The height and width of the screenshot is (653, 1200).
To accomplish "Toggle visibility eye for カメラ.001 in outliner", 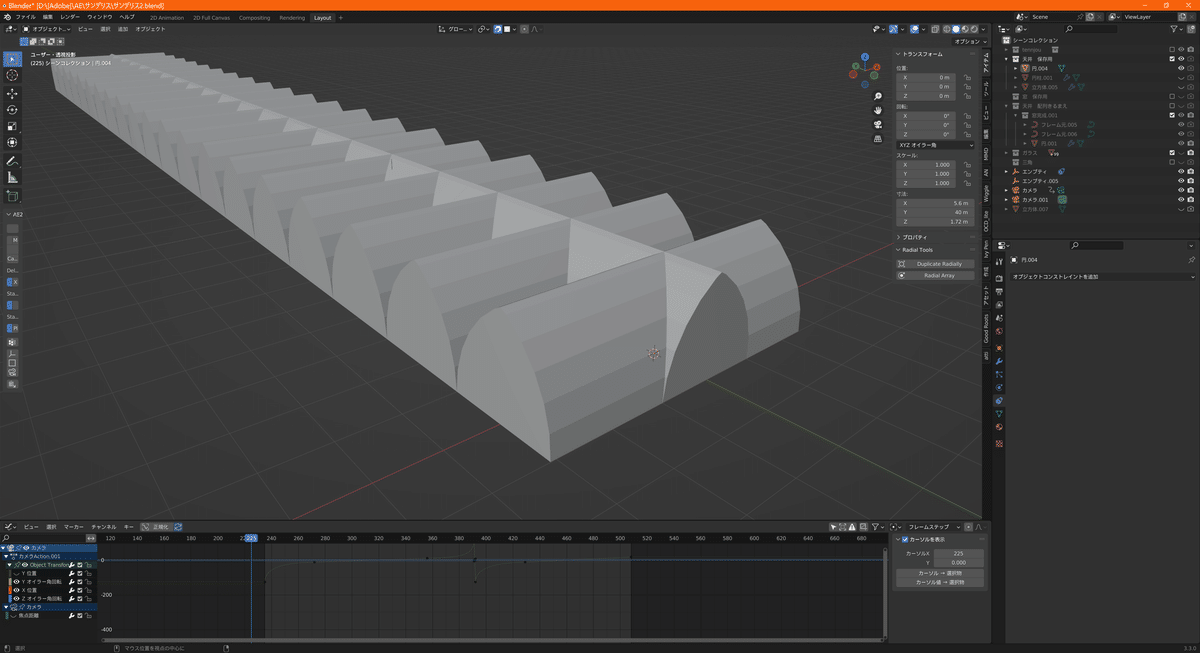I will tap(1181, 199).
